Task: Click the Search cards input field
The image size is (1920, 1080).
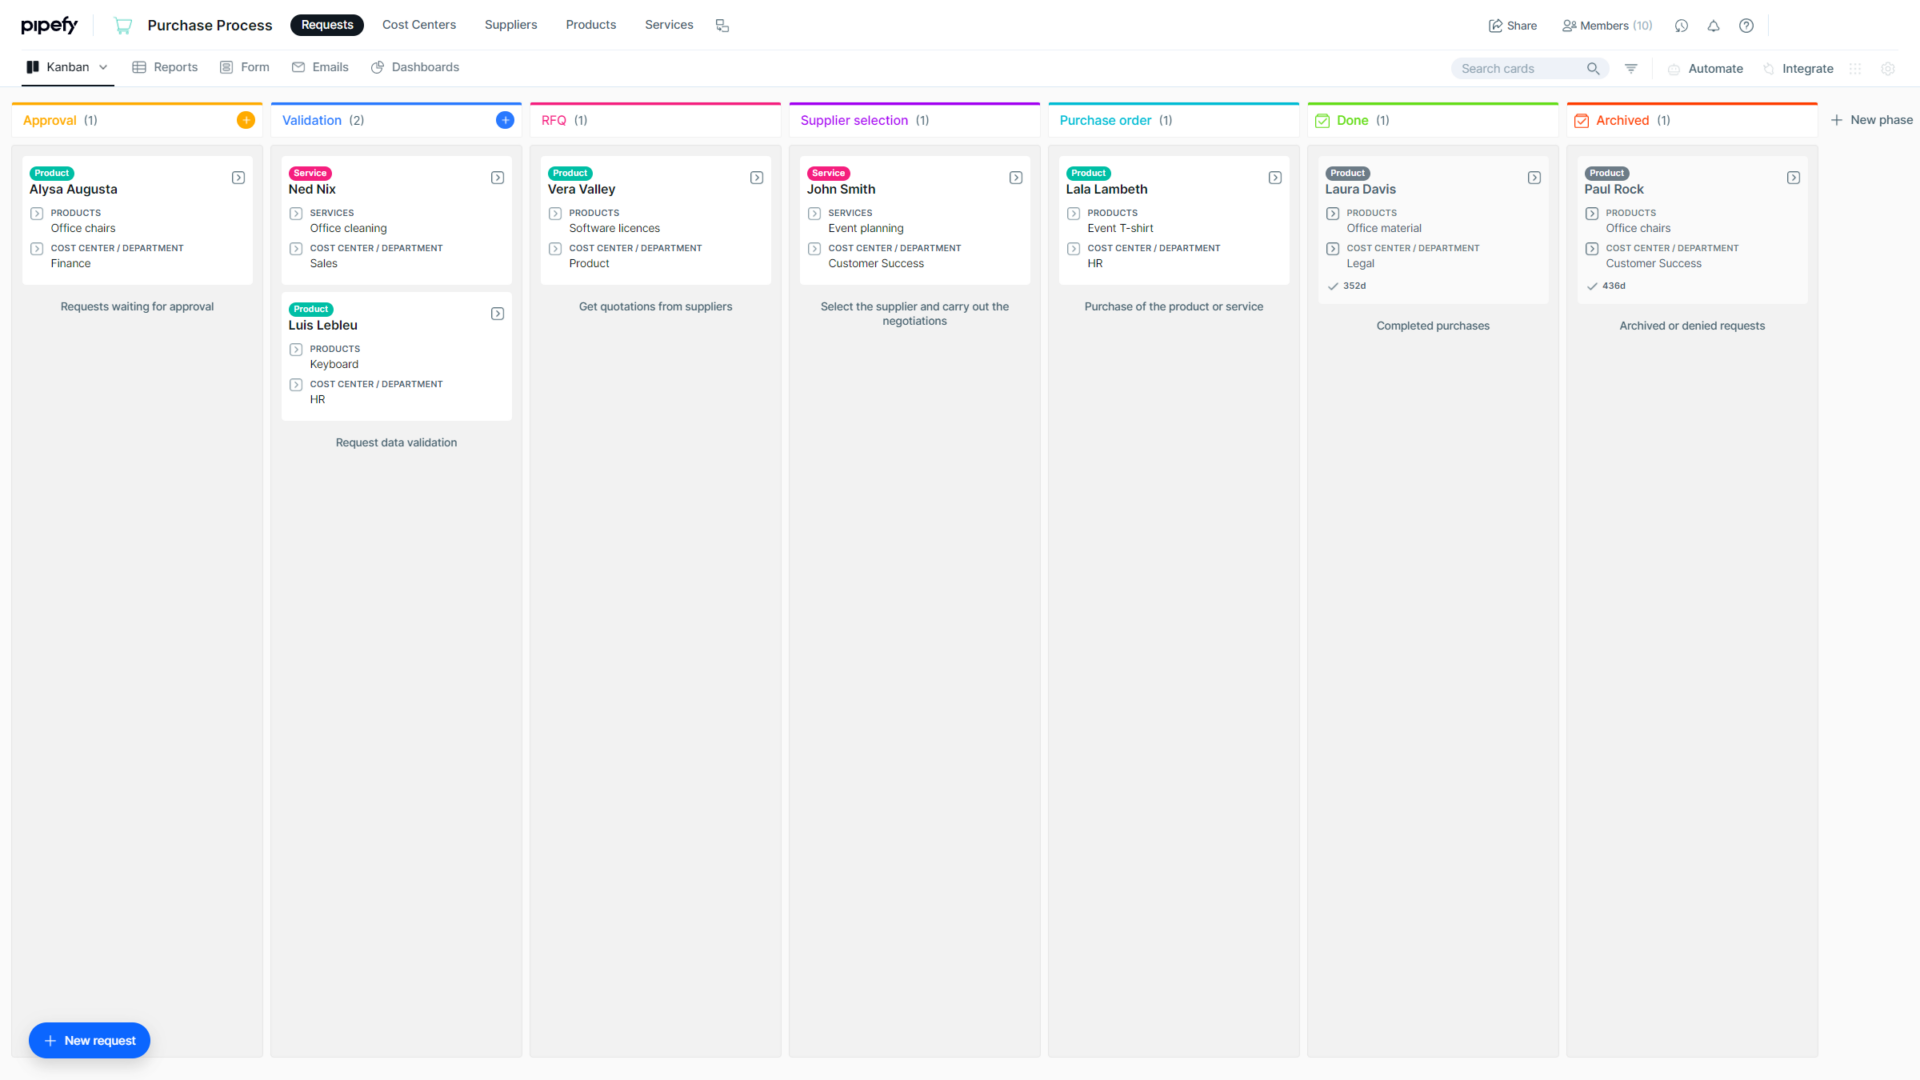Action: [x=1520, y=68]
